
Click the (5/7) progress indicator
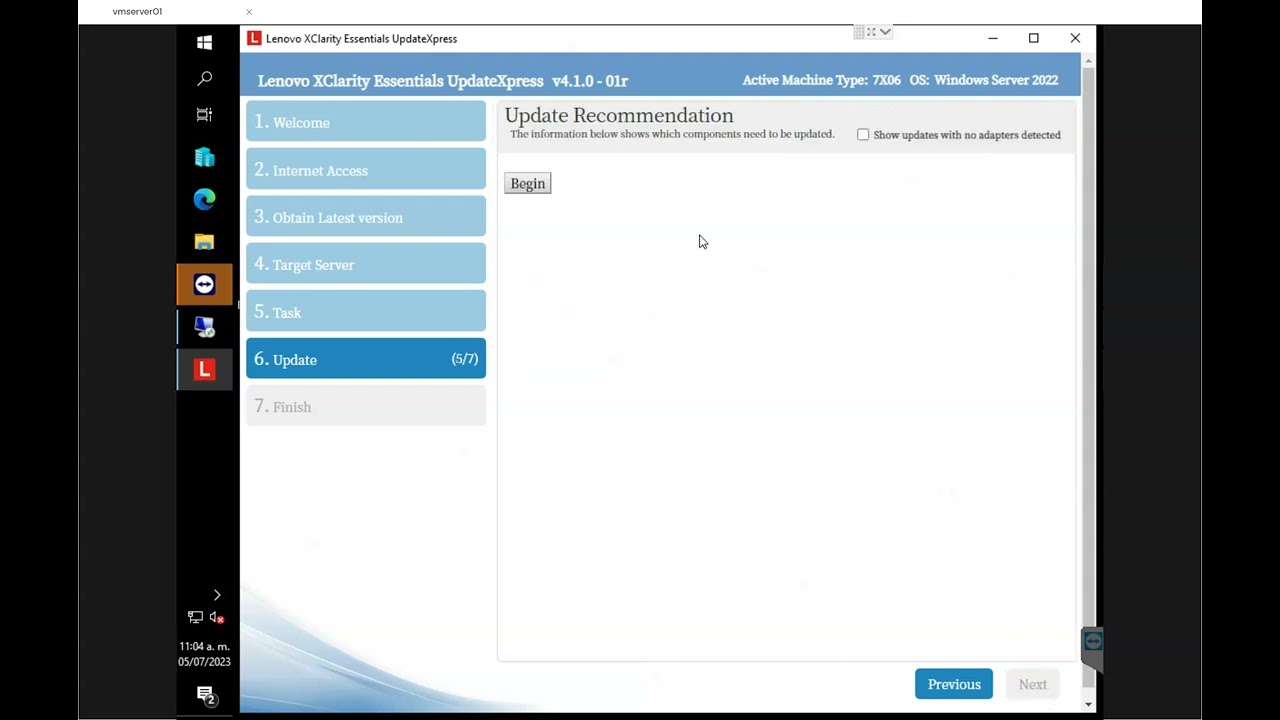click(x=465, y=359)
